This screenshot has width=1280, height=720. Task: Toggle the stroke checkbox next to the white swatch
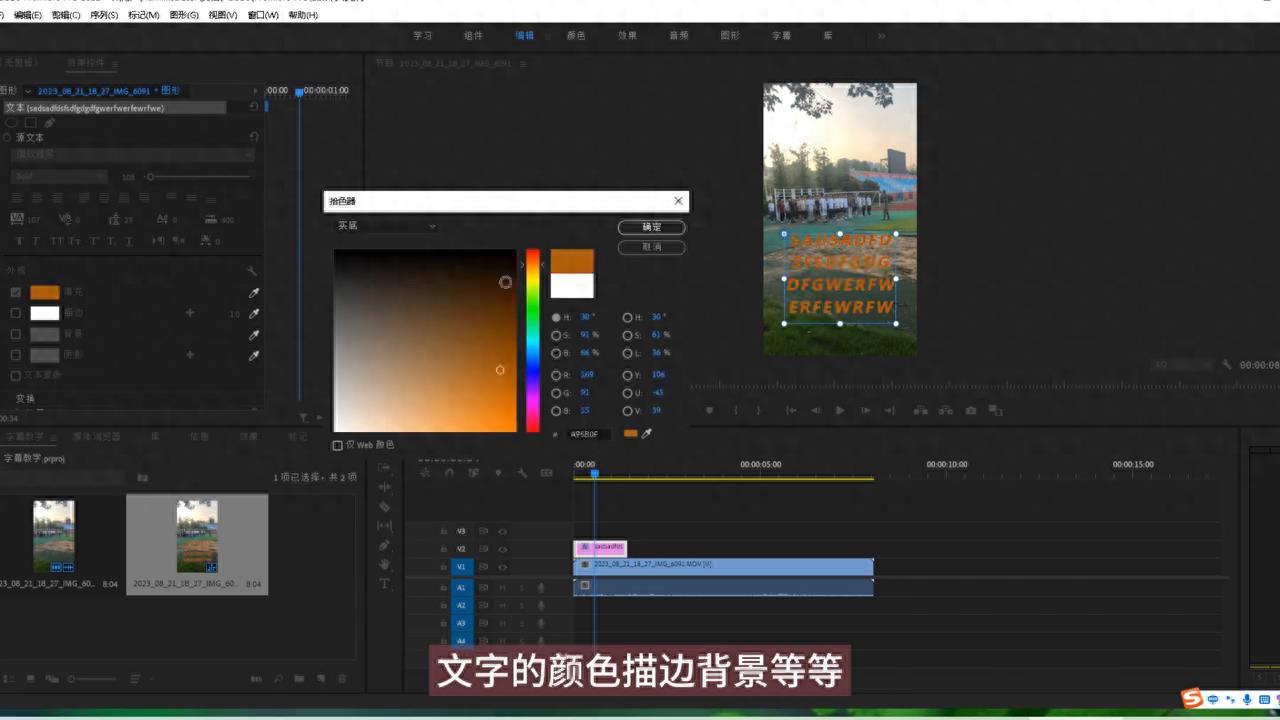(15, 313)
